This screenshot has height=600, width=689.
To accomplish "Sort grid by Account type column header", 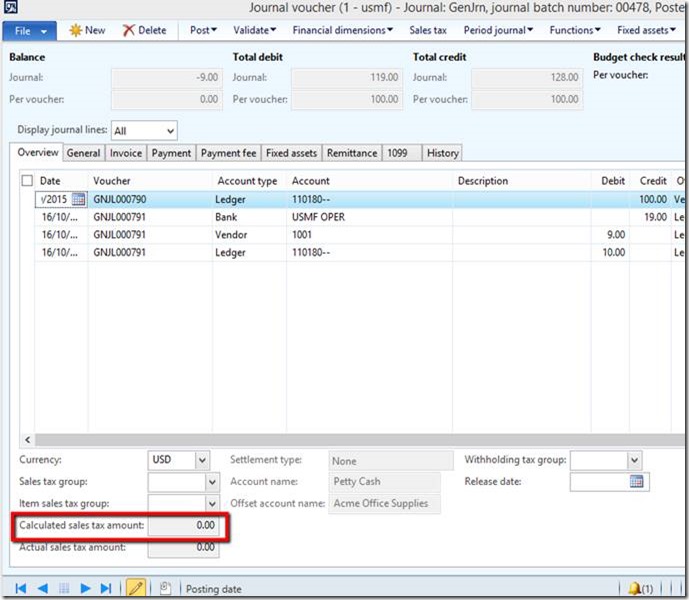I will (x=247, y=181).
